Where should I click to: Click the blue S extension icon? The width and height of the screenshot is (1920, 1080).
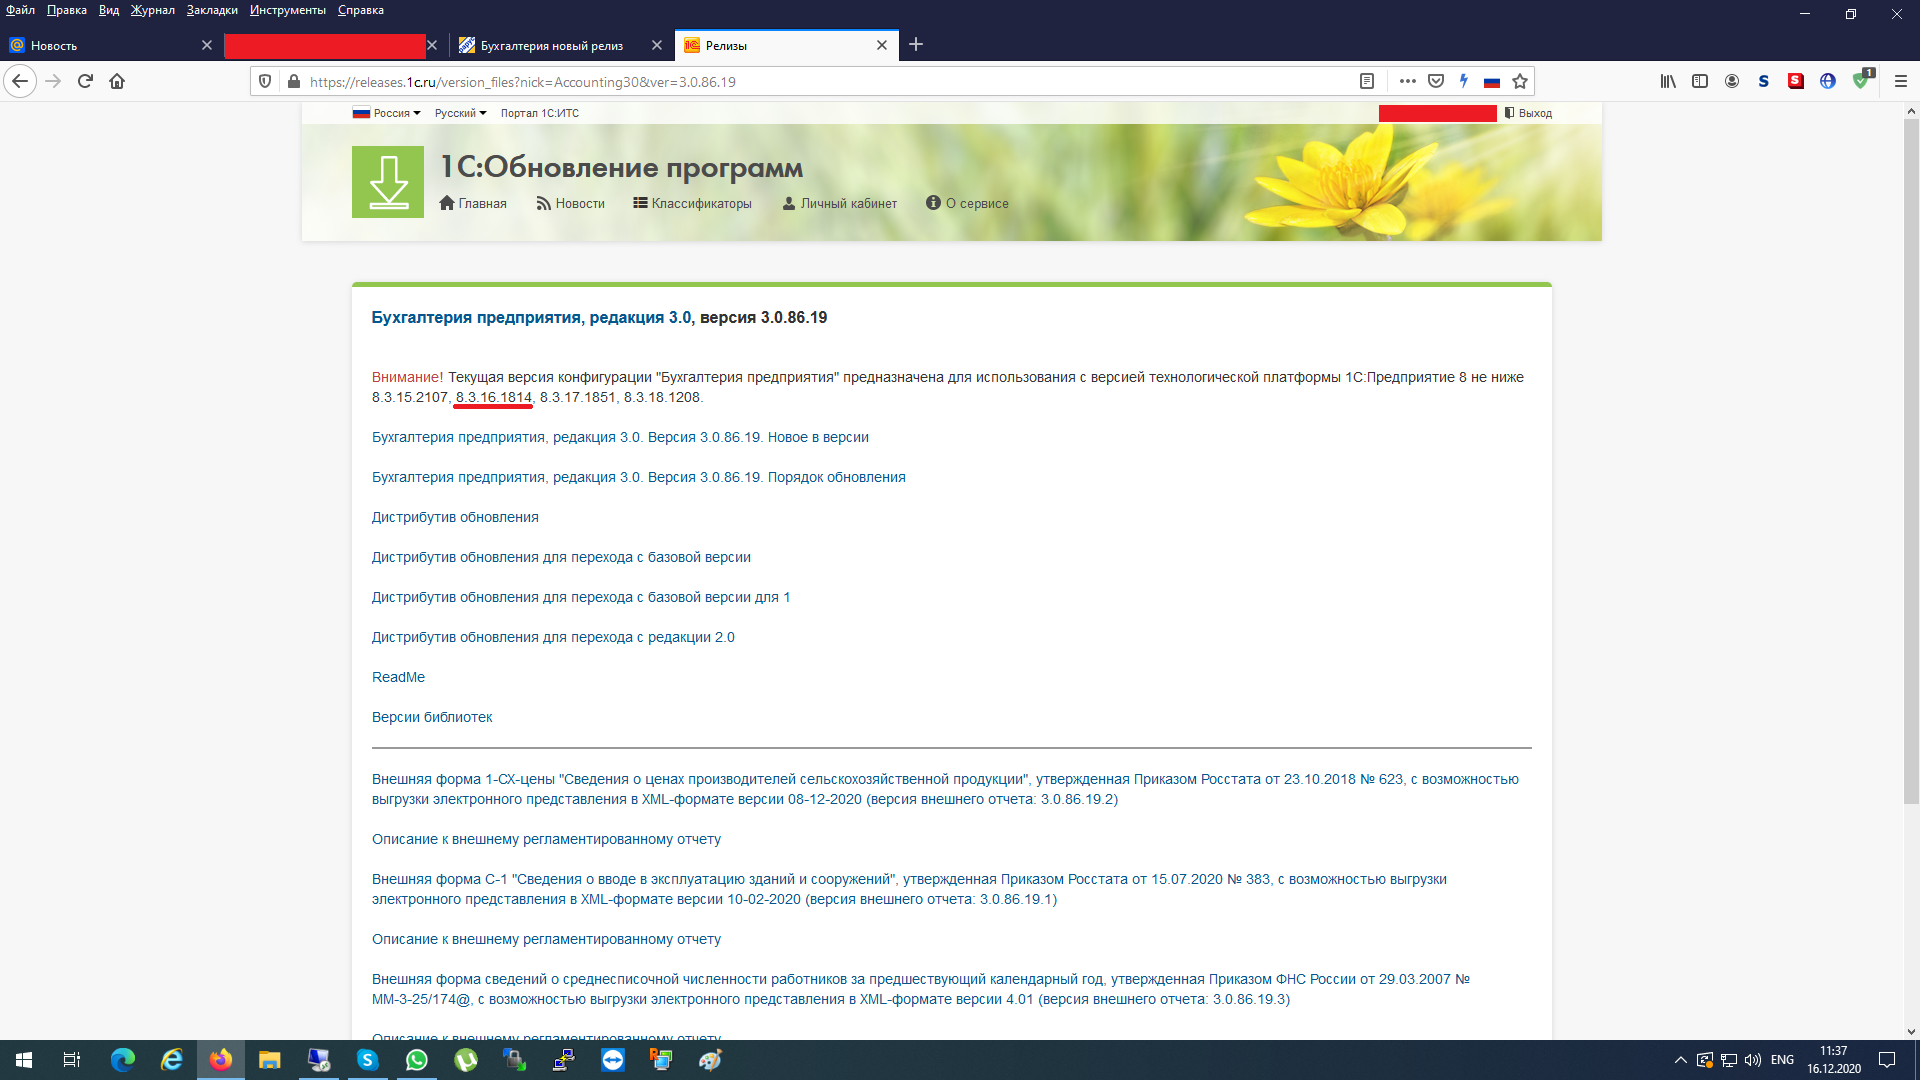1764,81
